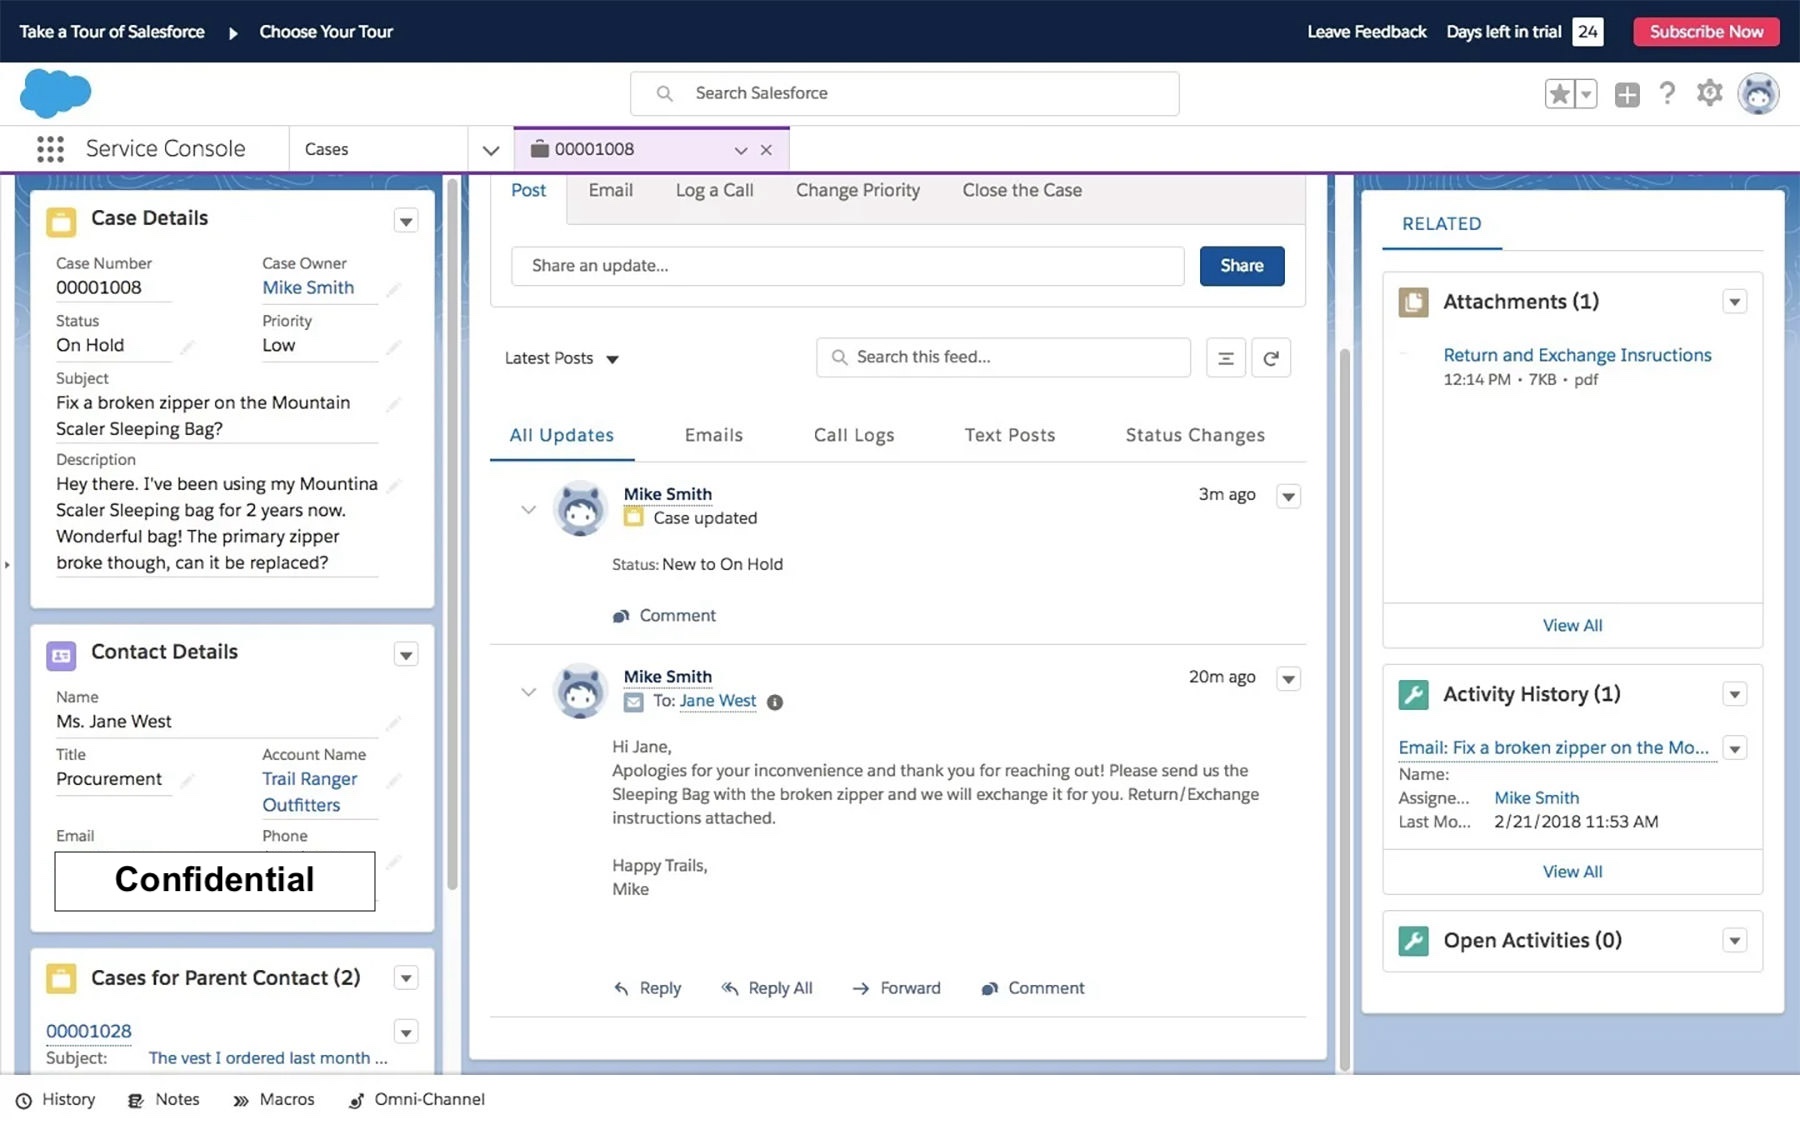Click Reply All on the email post

point(767,988)
